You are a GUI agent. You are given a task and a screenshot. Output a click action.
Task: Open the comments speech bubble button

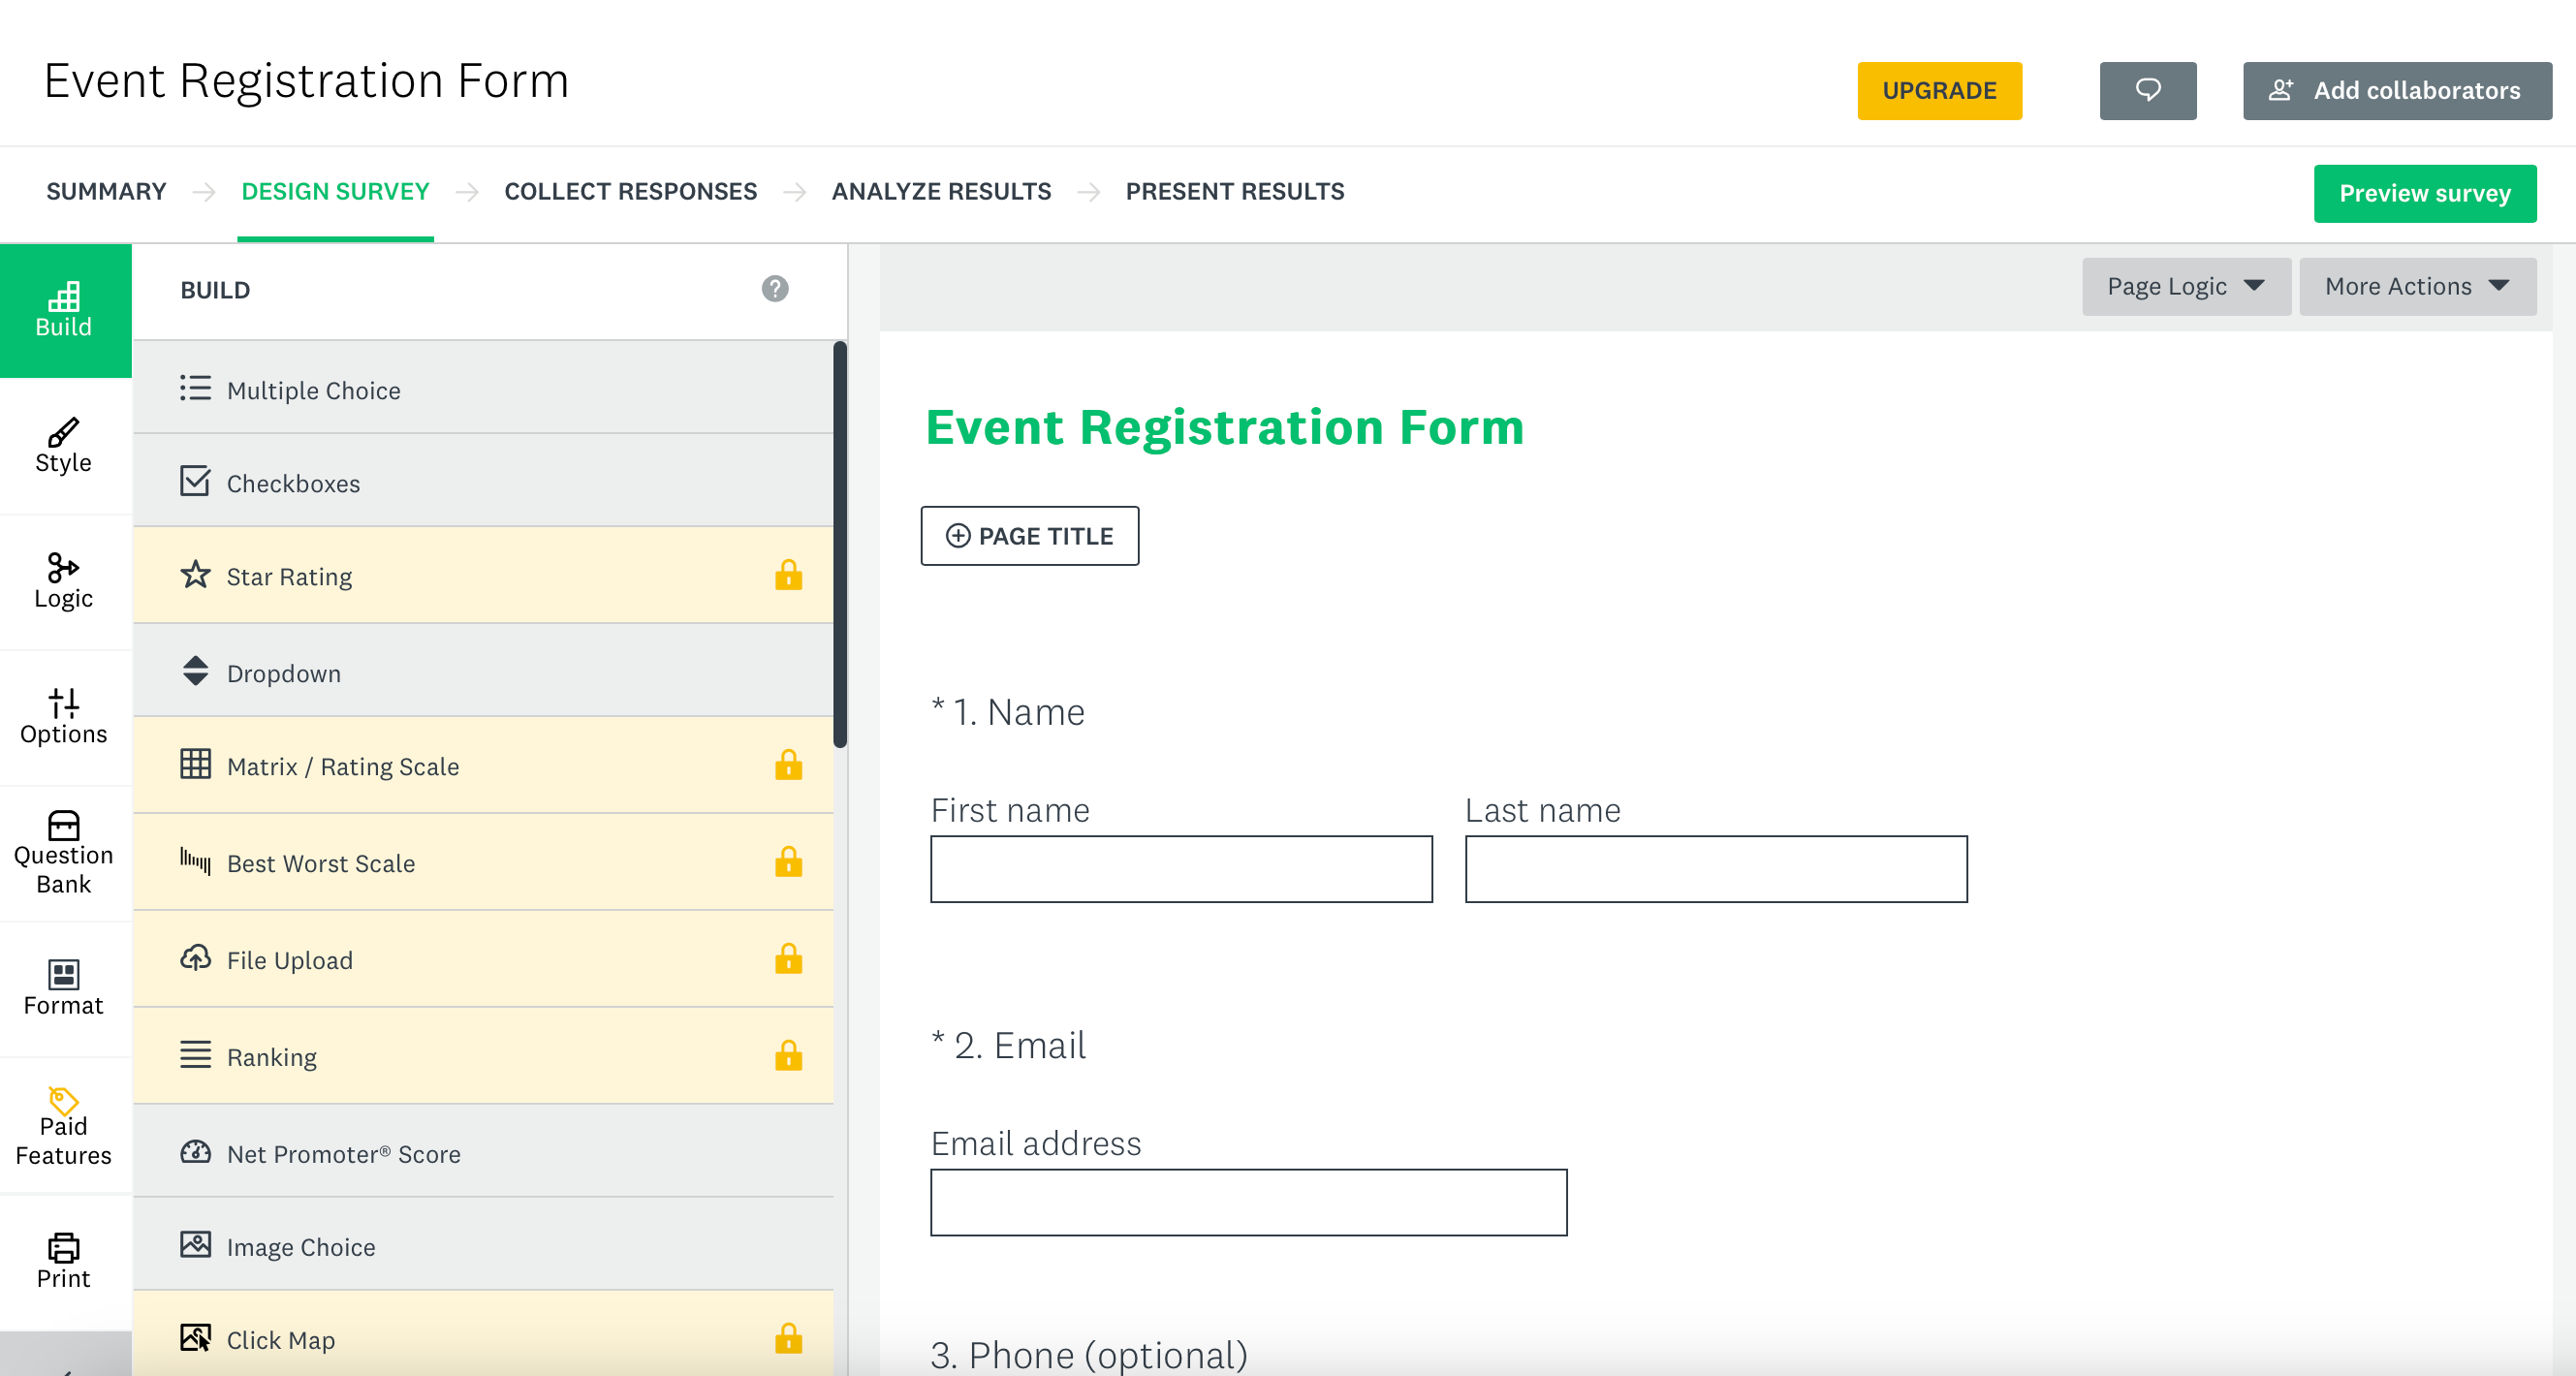[x=2147, y=91]
